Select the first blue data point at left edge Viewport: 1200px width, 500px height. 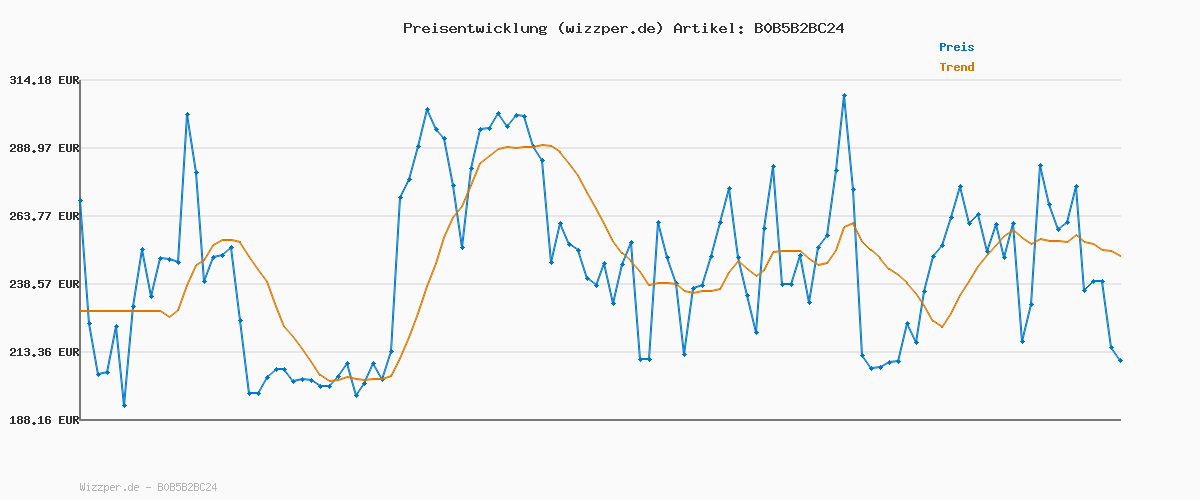point(81,201)
